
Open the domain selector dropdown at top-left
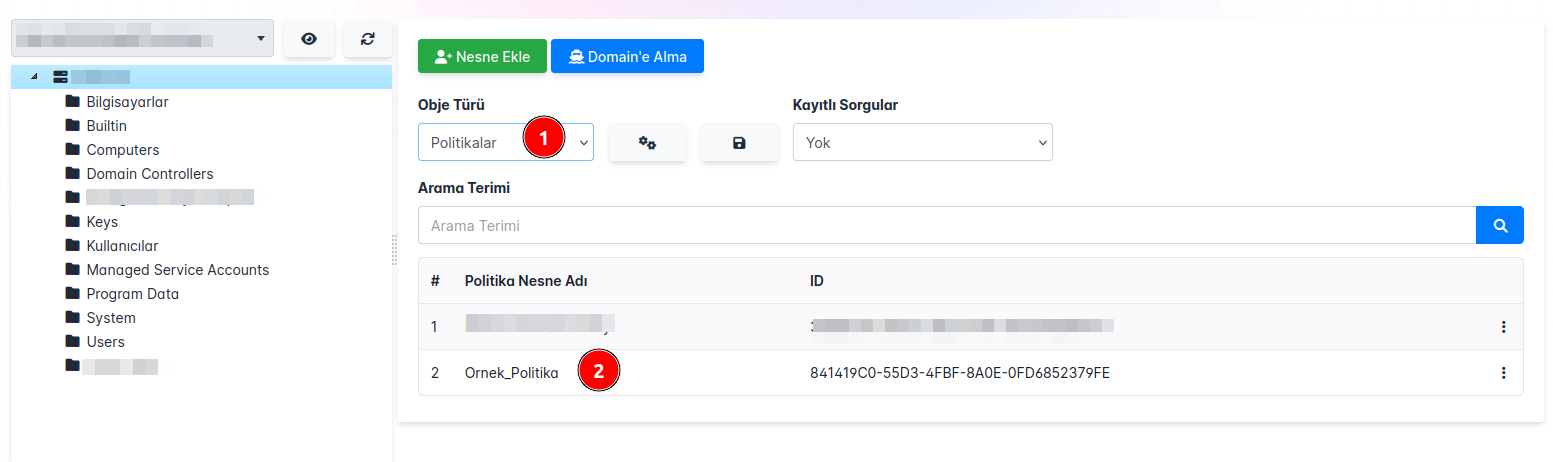coord(142,39)
